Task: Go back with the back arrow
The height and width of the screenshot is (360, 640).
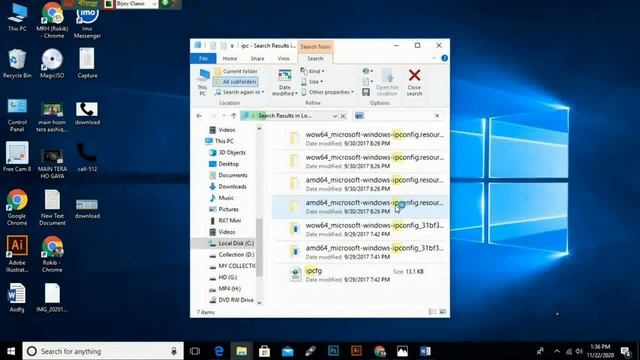Action: coord(199,116)
